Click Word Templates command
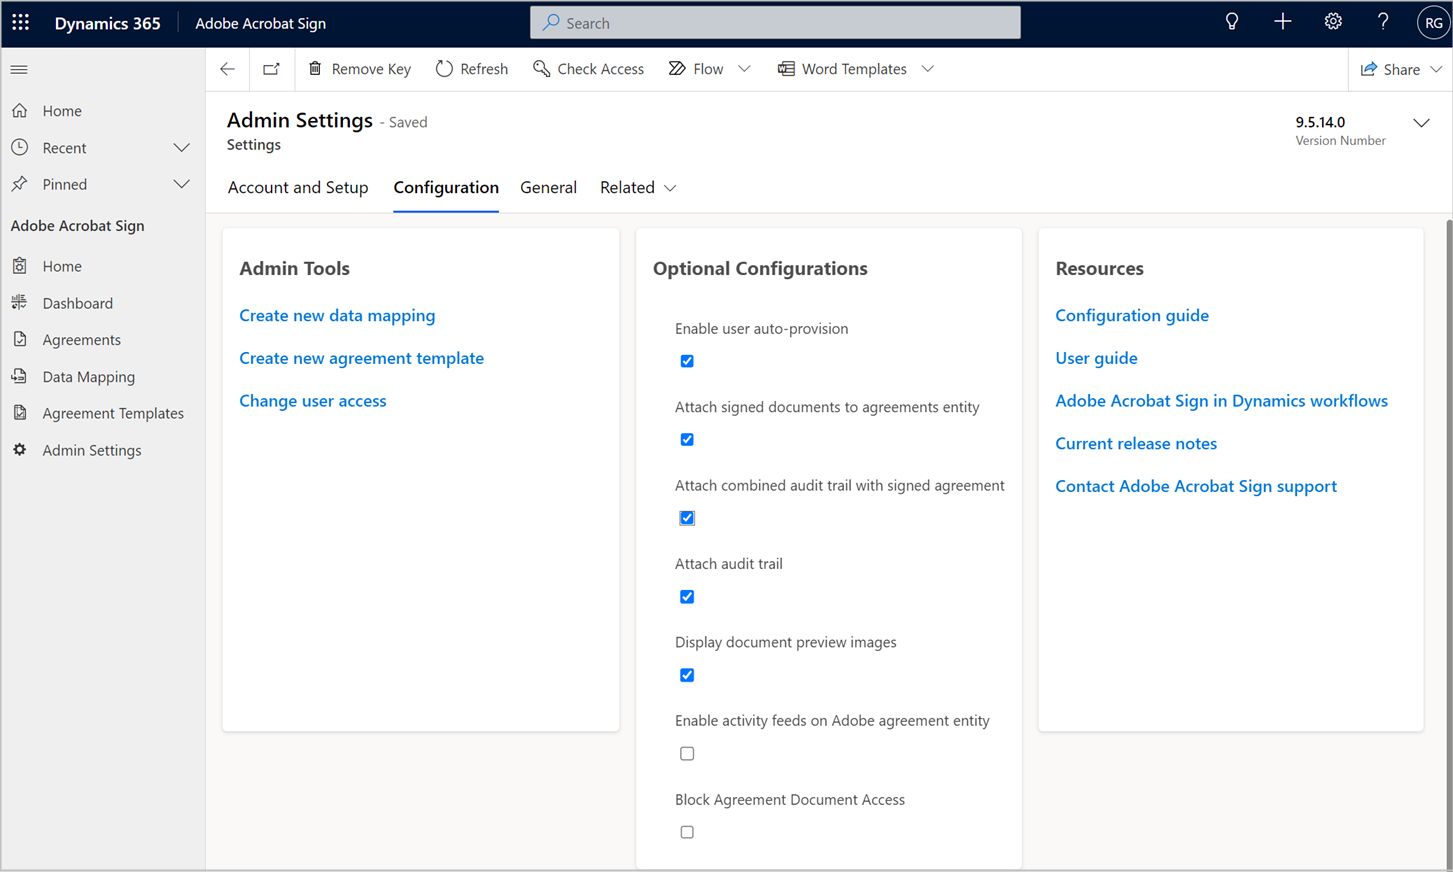 pos(842,69)
